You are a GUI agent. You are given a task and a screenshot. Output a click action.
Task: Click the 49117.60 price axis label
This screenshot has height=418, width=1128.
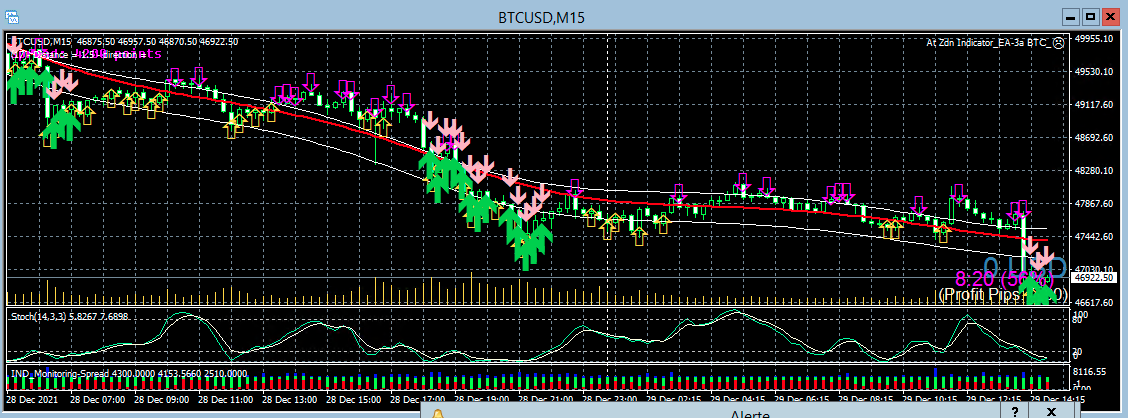[x=1093, y=104]
